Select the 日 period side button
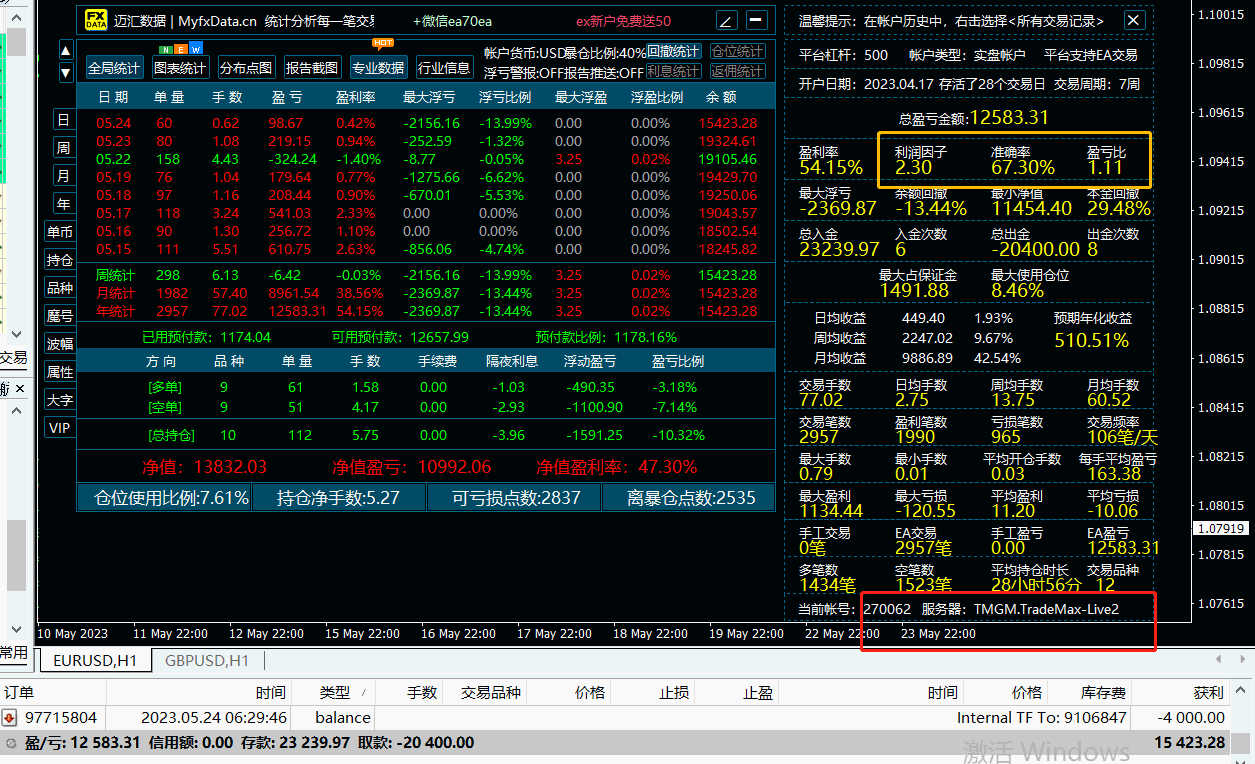 point(63,120)
